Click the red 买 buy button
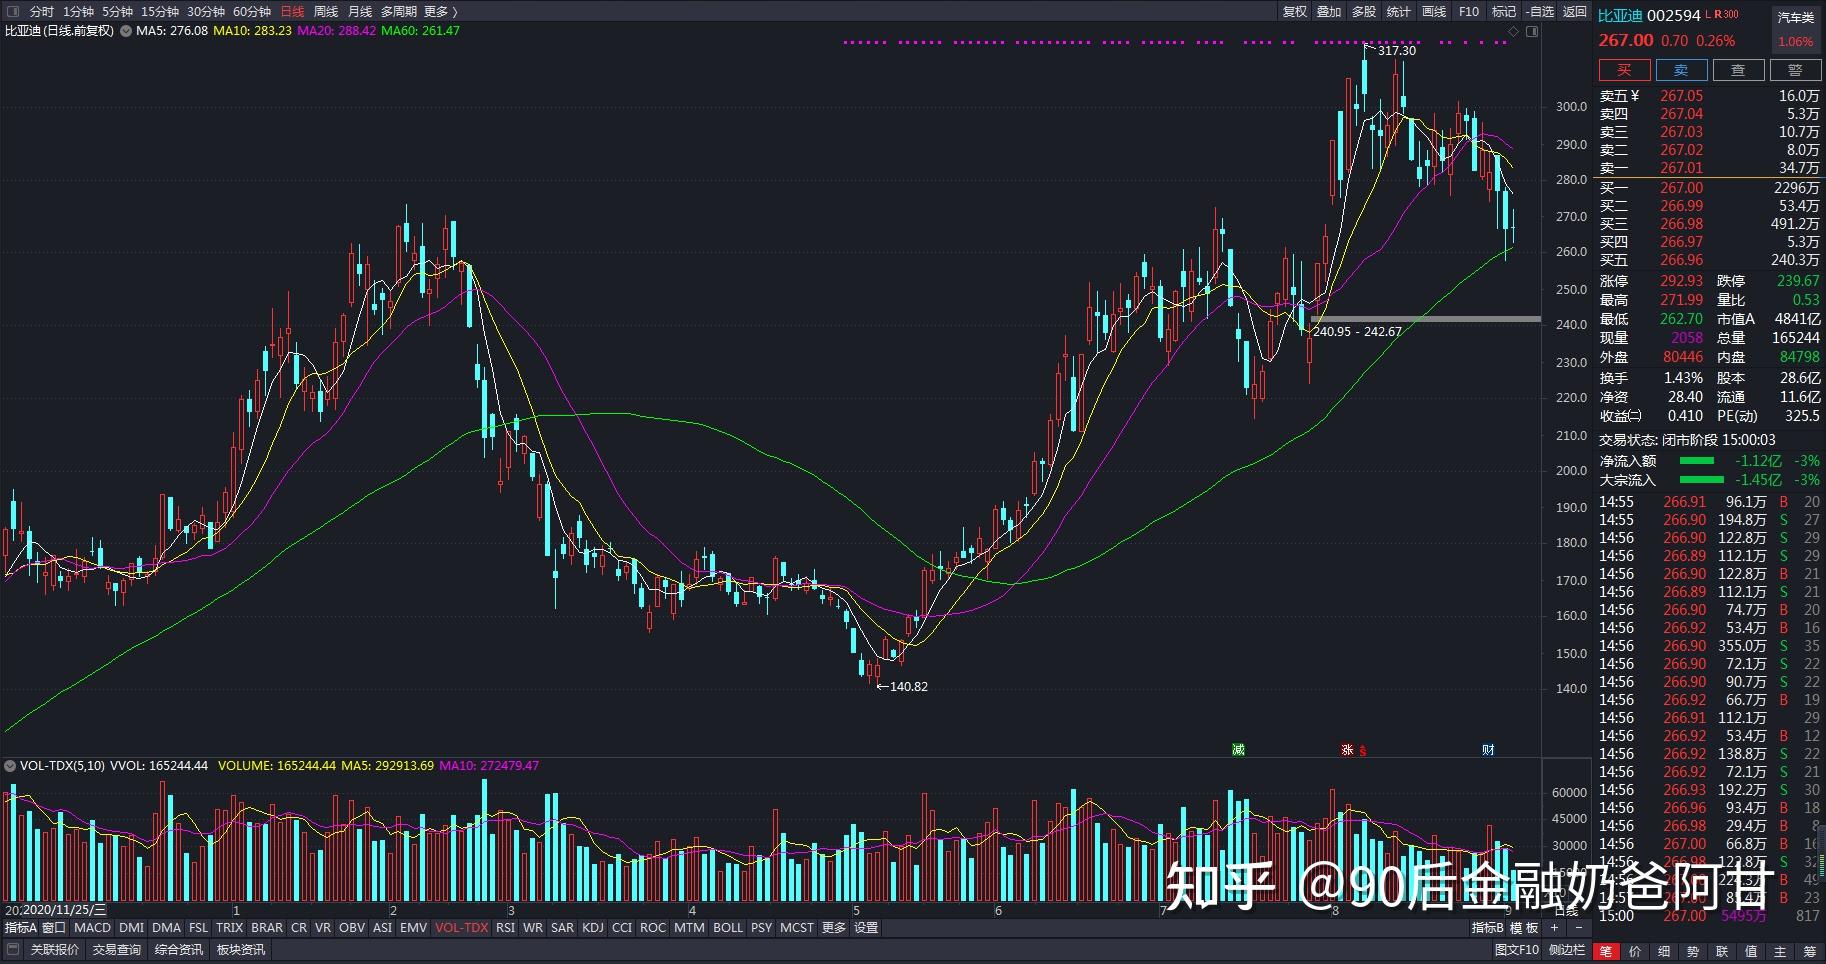Image resolution: width=1826 pixels, height=964 pixels. point(1624,70)
